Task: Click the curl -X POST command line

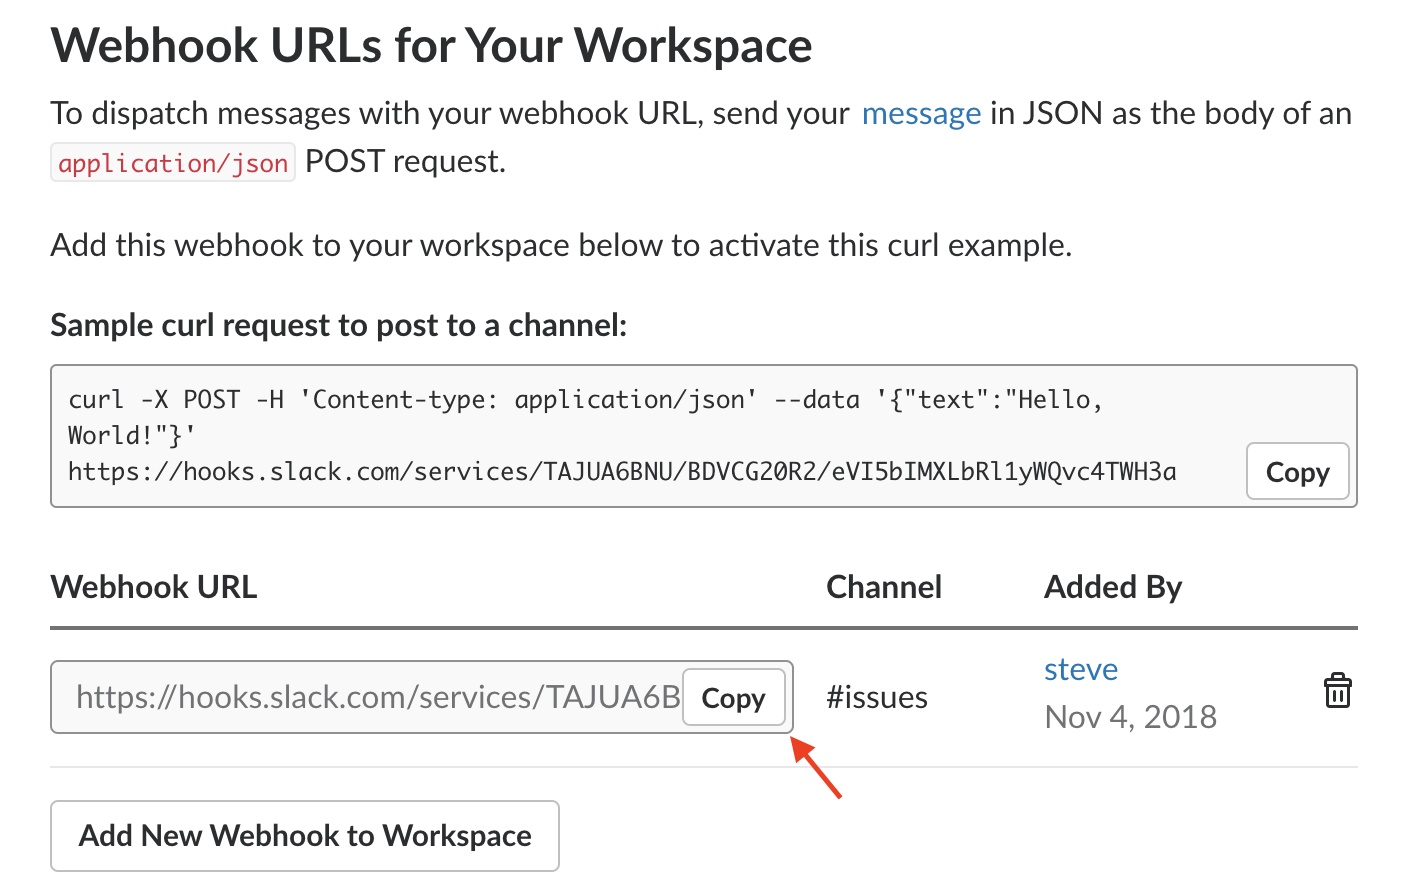Action: [585, 400]
